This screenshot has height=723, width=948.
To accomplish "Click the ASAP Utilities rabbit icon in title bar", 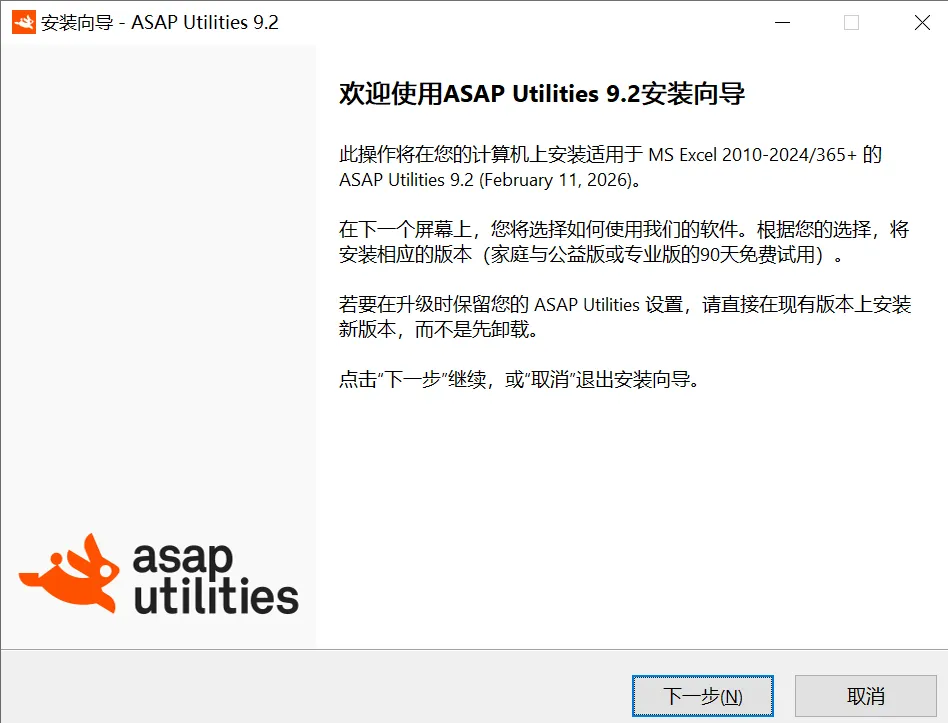I will [x=24, y=22].
